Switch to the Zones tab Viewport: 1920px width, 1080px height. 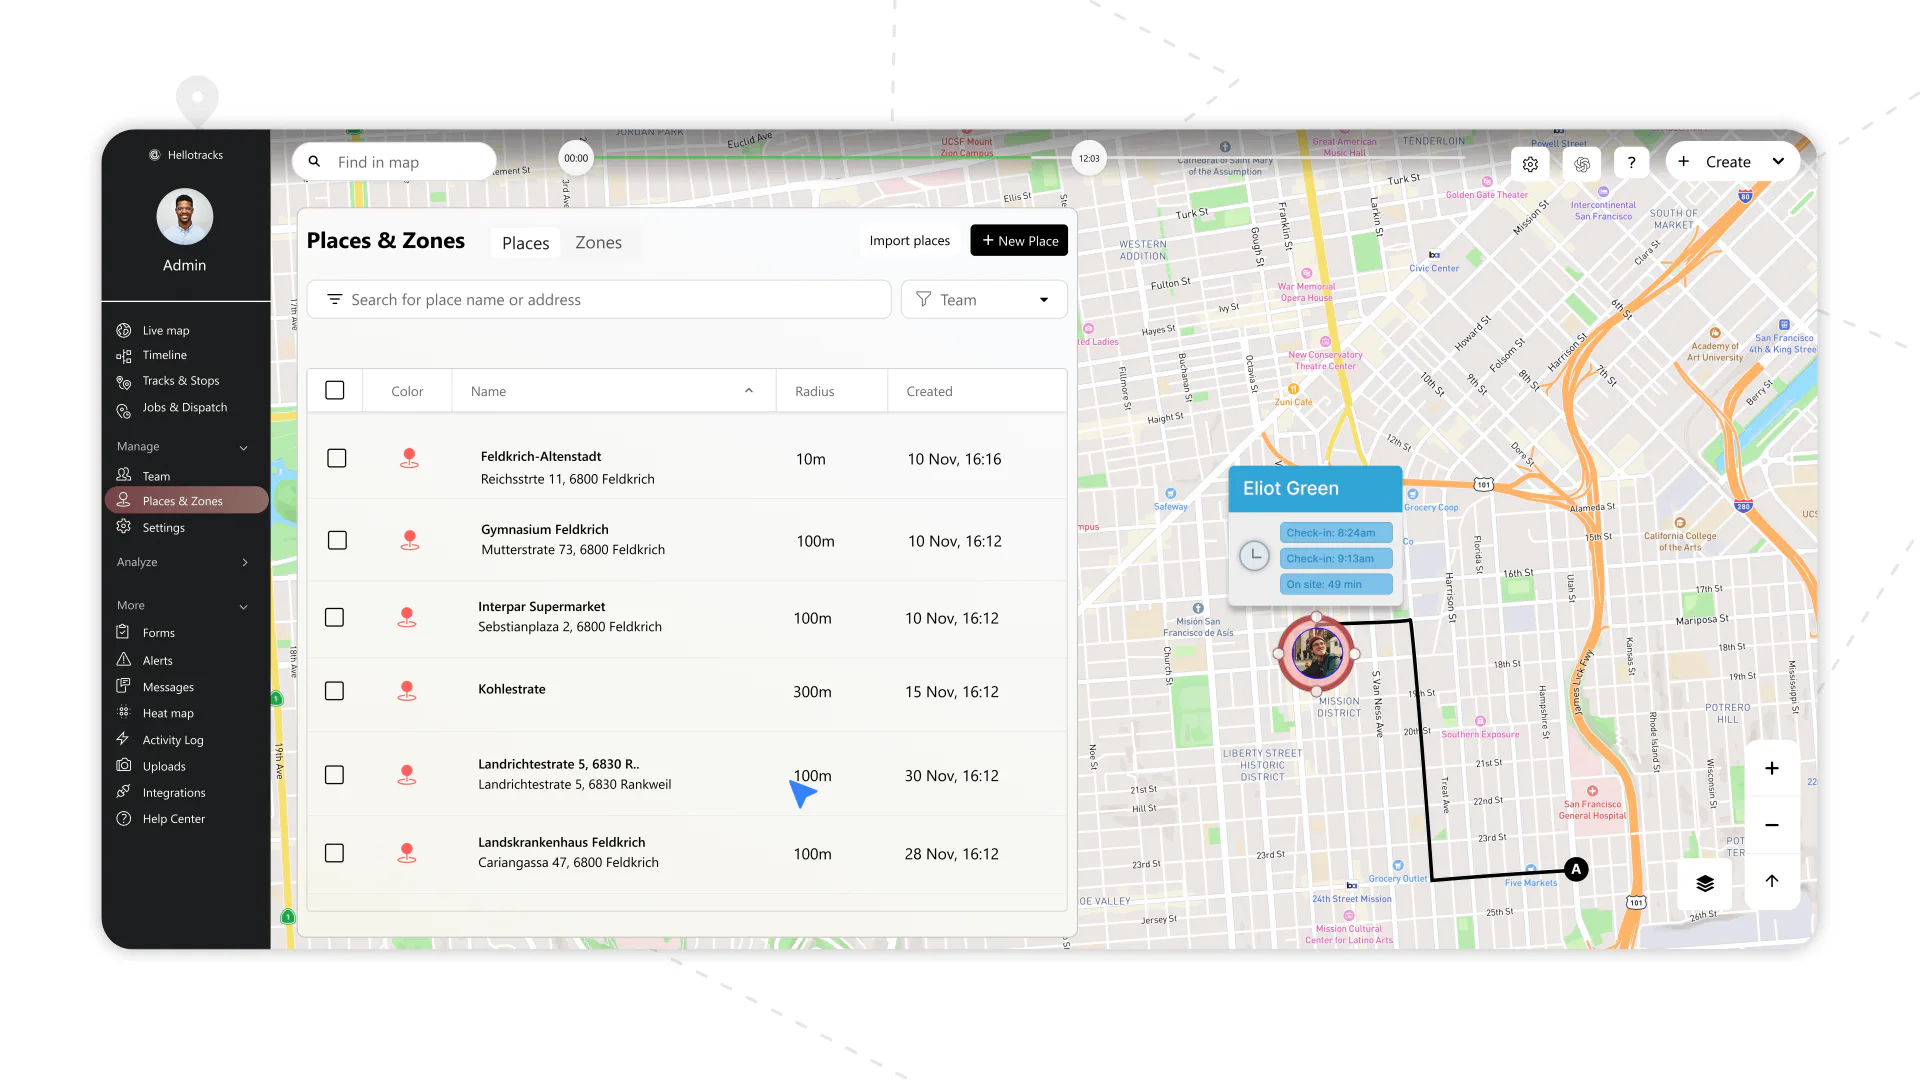(598, 243)
